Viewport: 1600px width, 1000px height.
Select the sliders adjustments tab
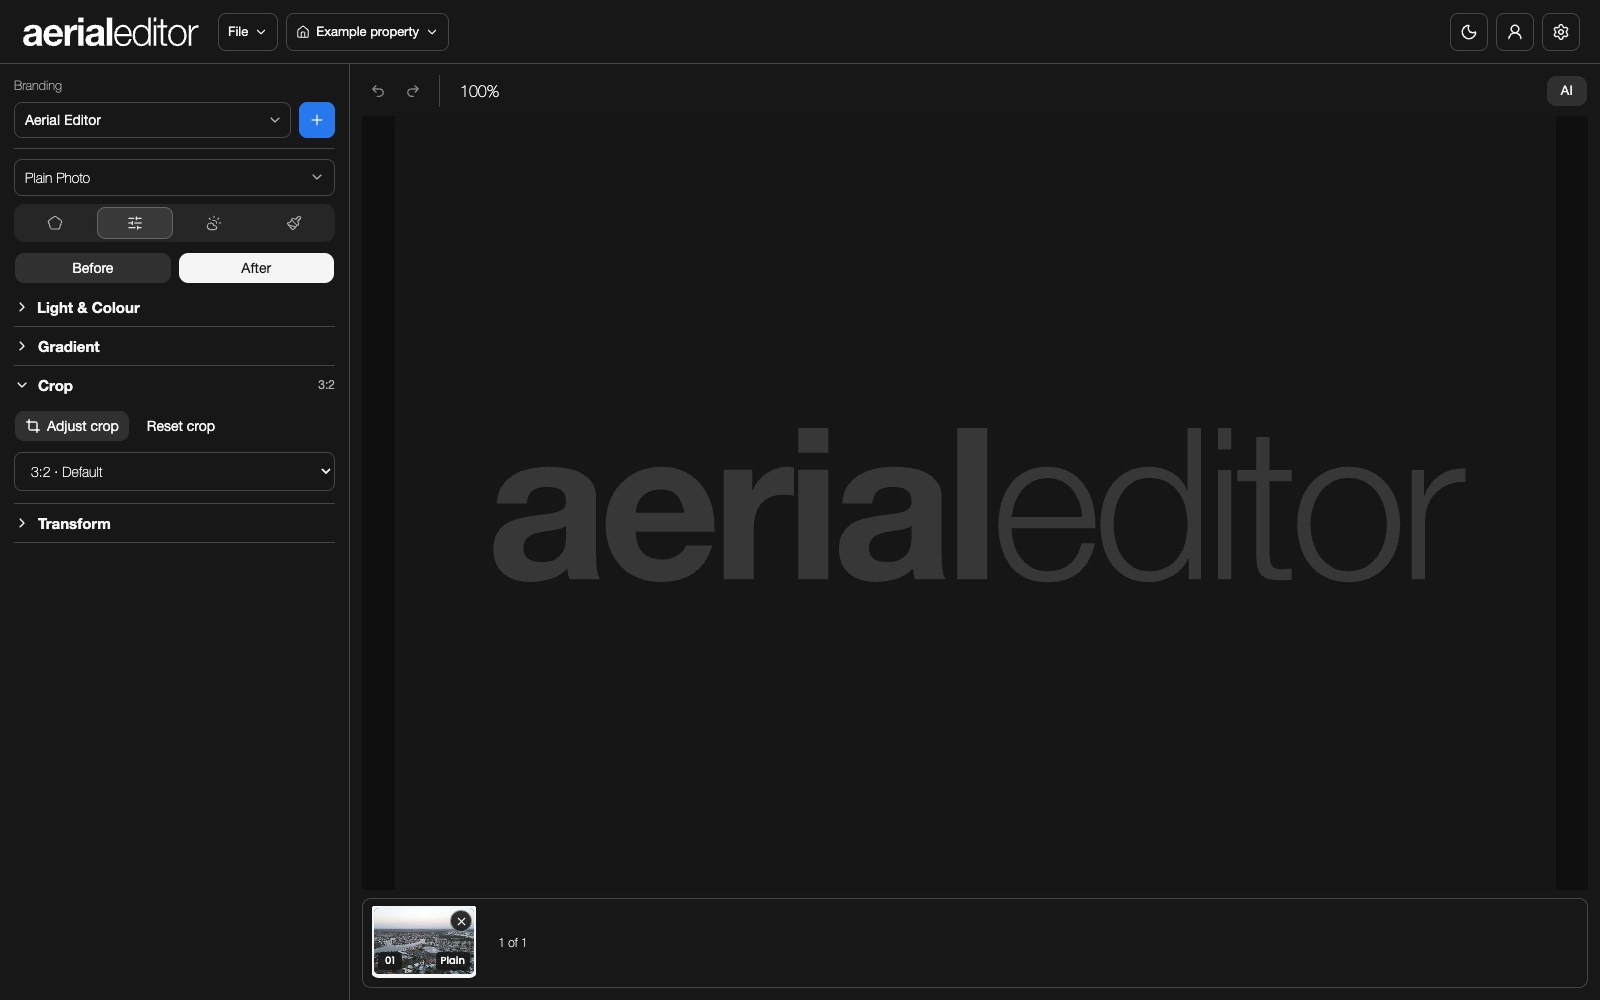tap(135, 223)
